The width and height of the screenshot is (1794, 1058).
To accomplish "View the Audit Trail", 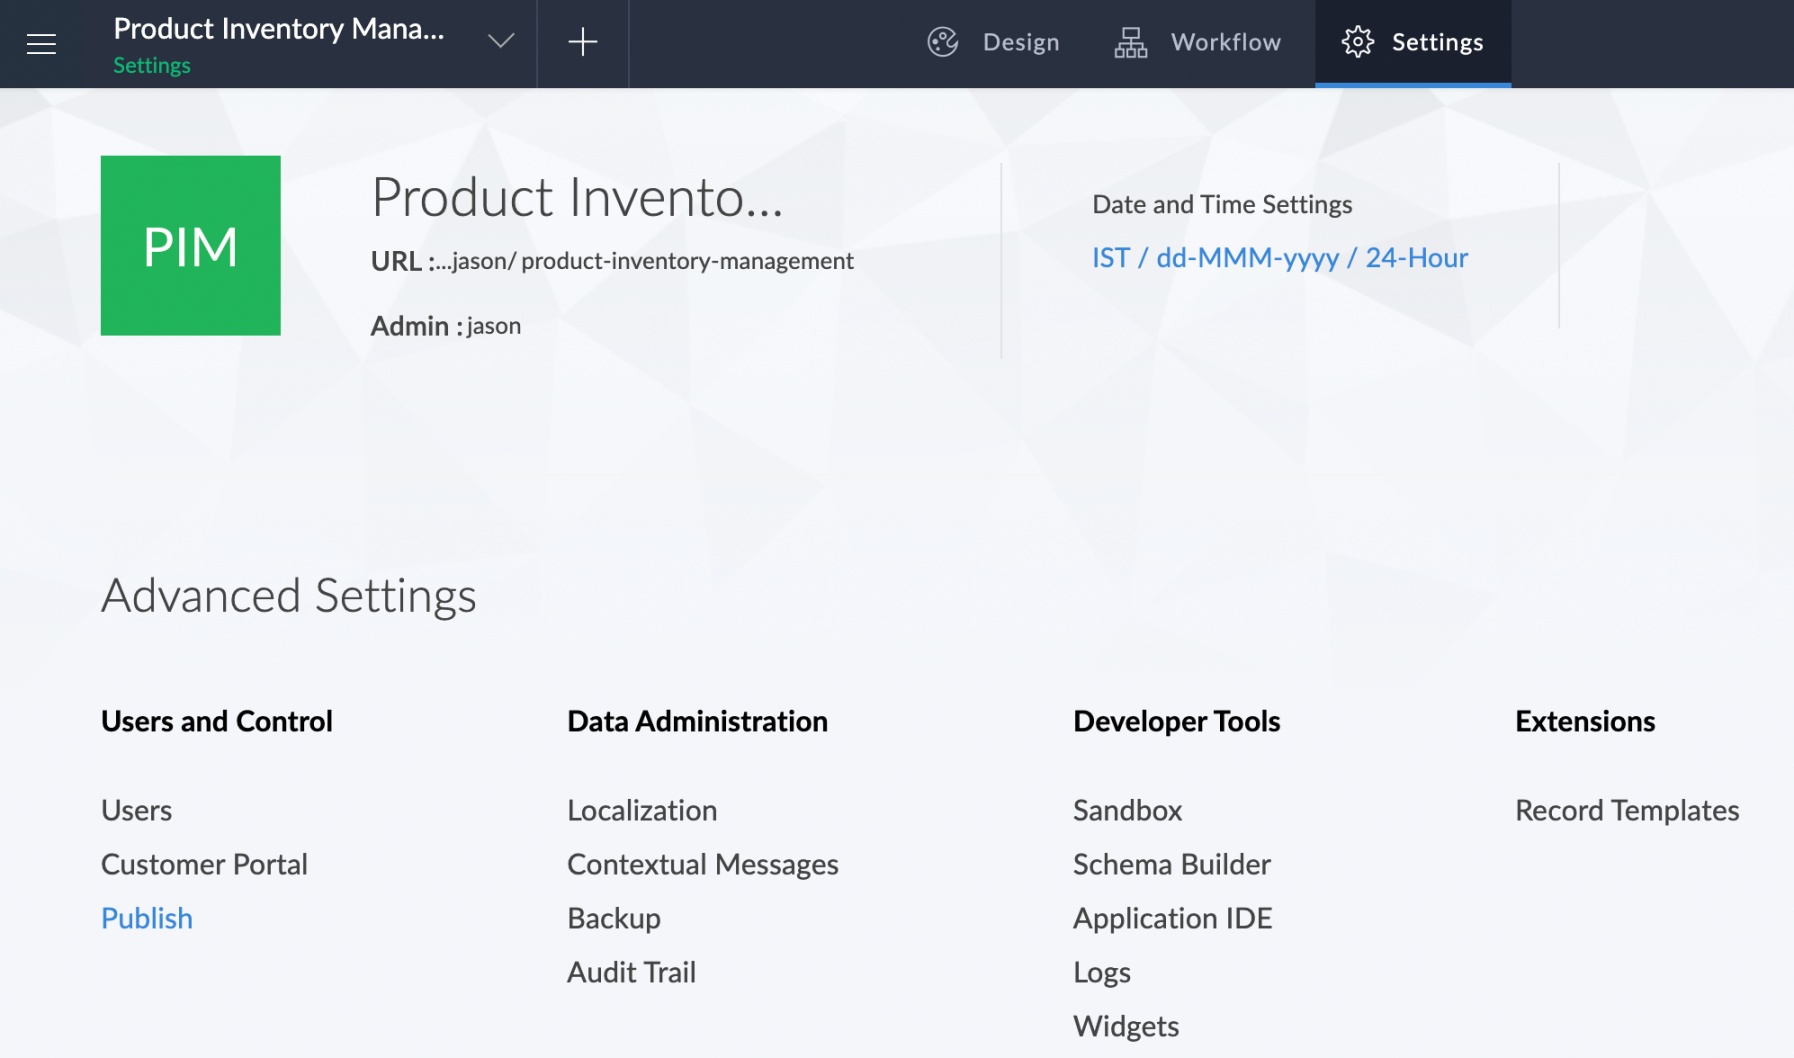I will click(x=631, y=972).
